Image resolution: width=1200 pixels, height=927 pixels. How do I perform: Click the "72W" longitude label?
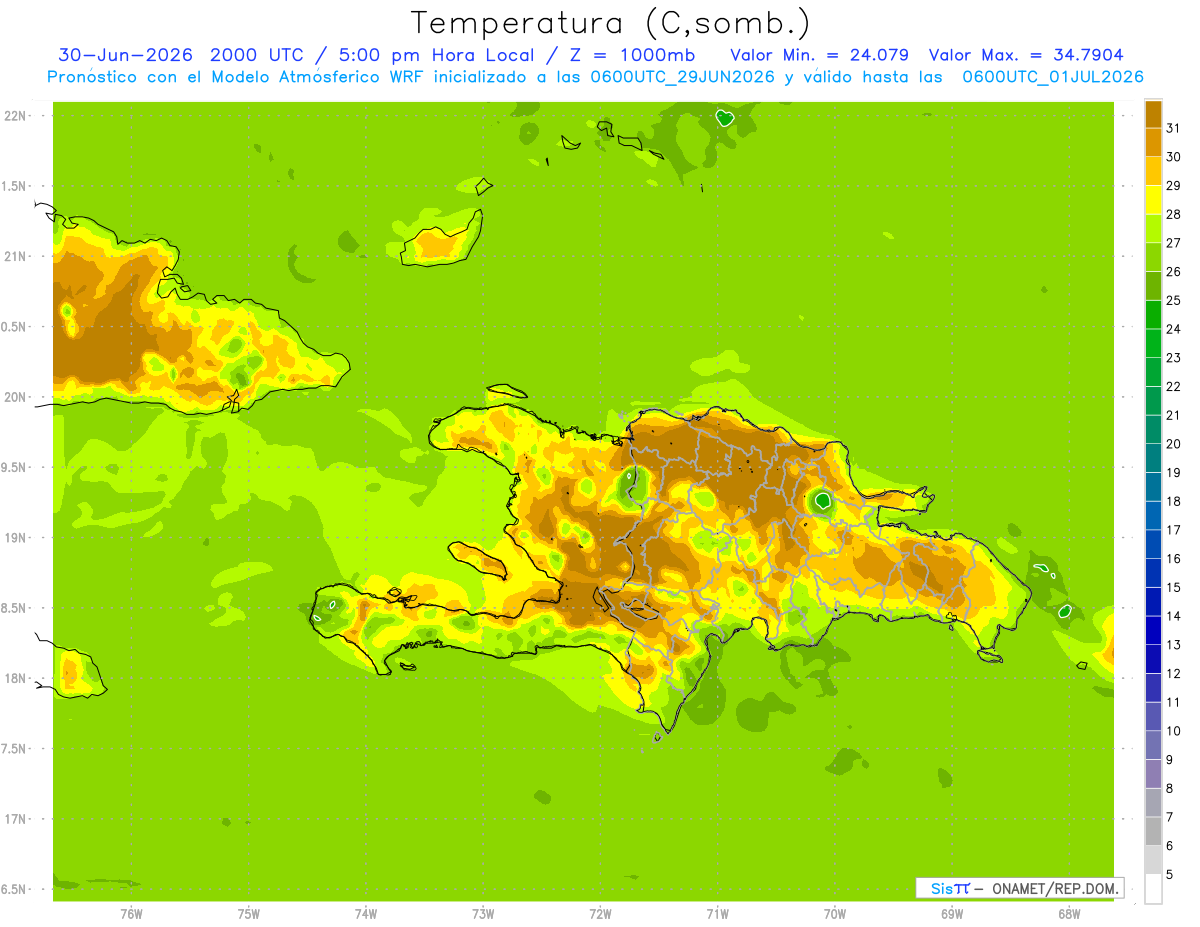[600, 913]
